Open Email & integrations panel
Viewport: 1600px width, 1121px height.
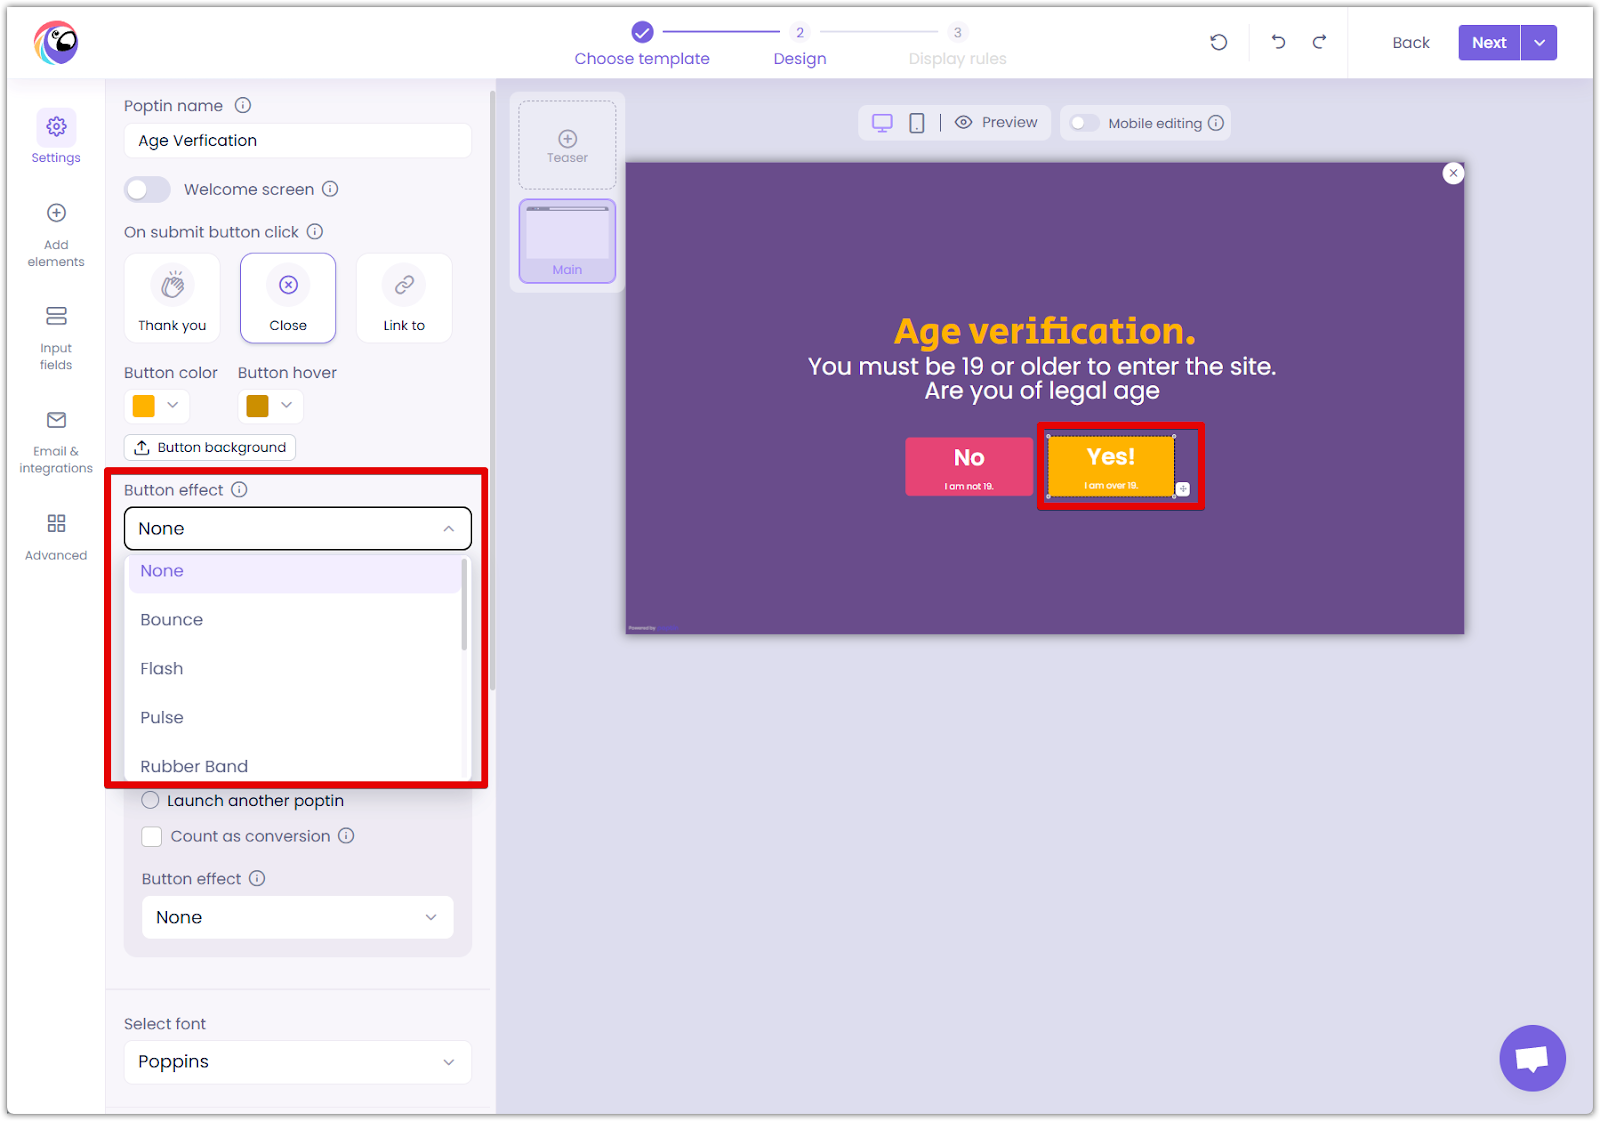[x=56, y=420]
